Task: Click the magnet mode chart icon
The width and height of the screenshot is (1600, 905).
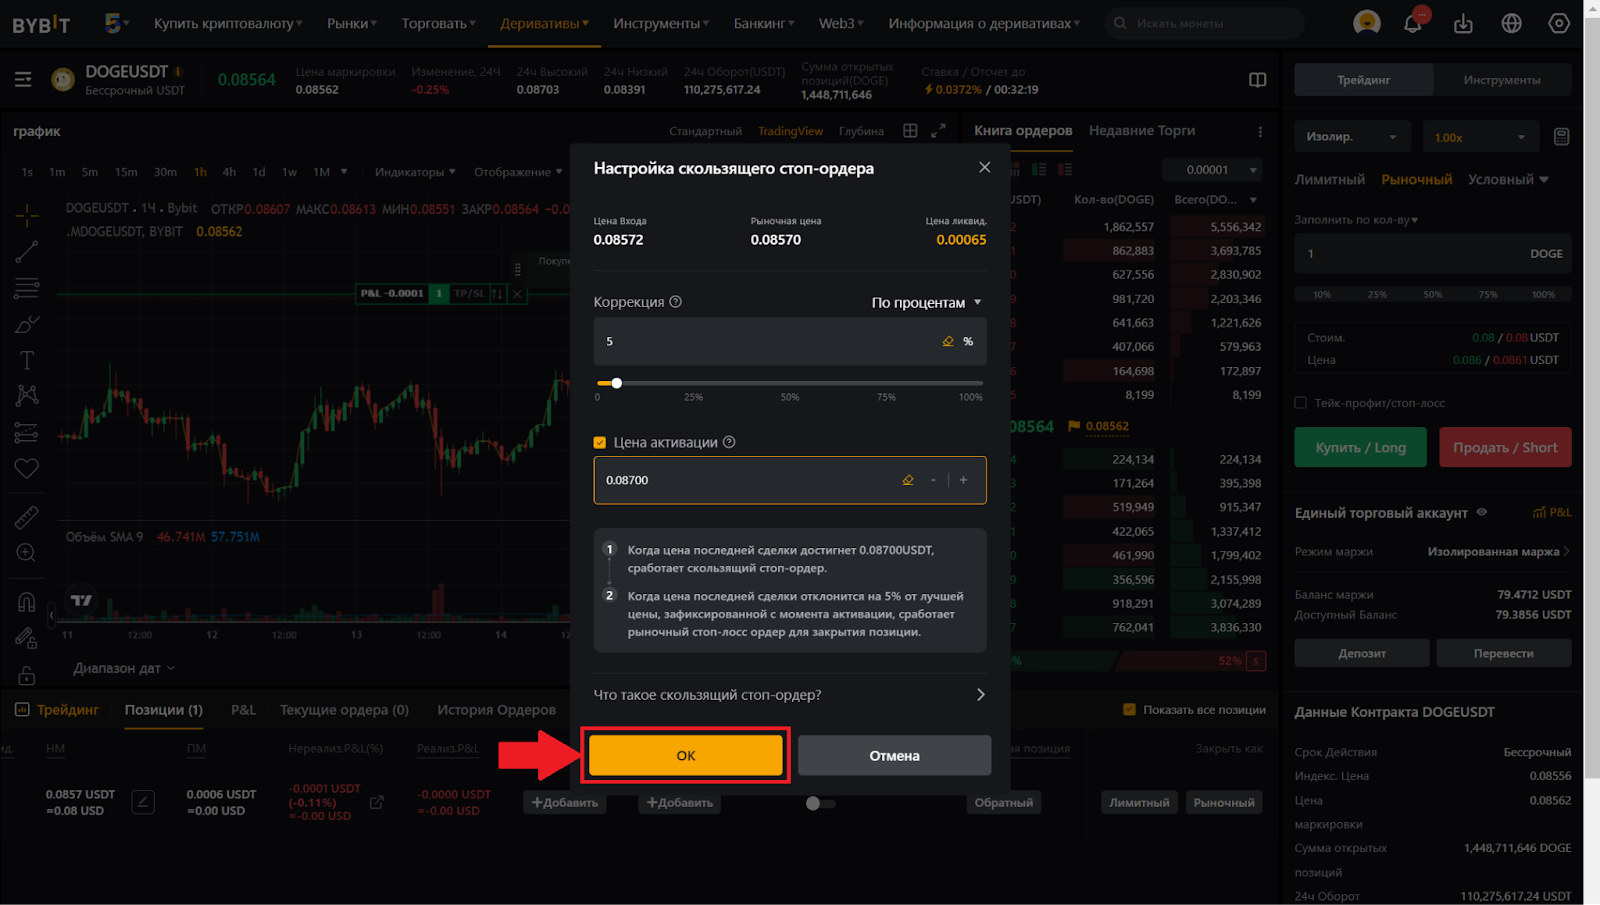Action: [x=27, y=602]
